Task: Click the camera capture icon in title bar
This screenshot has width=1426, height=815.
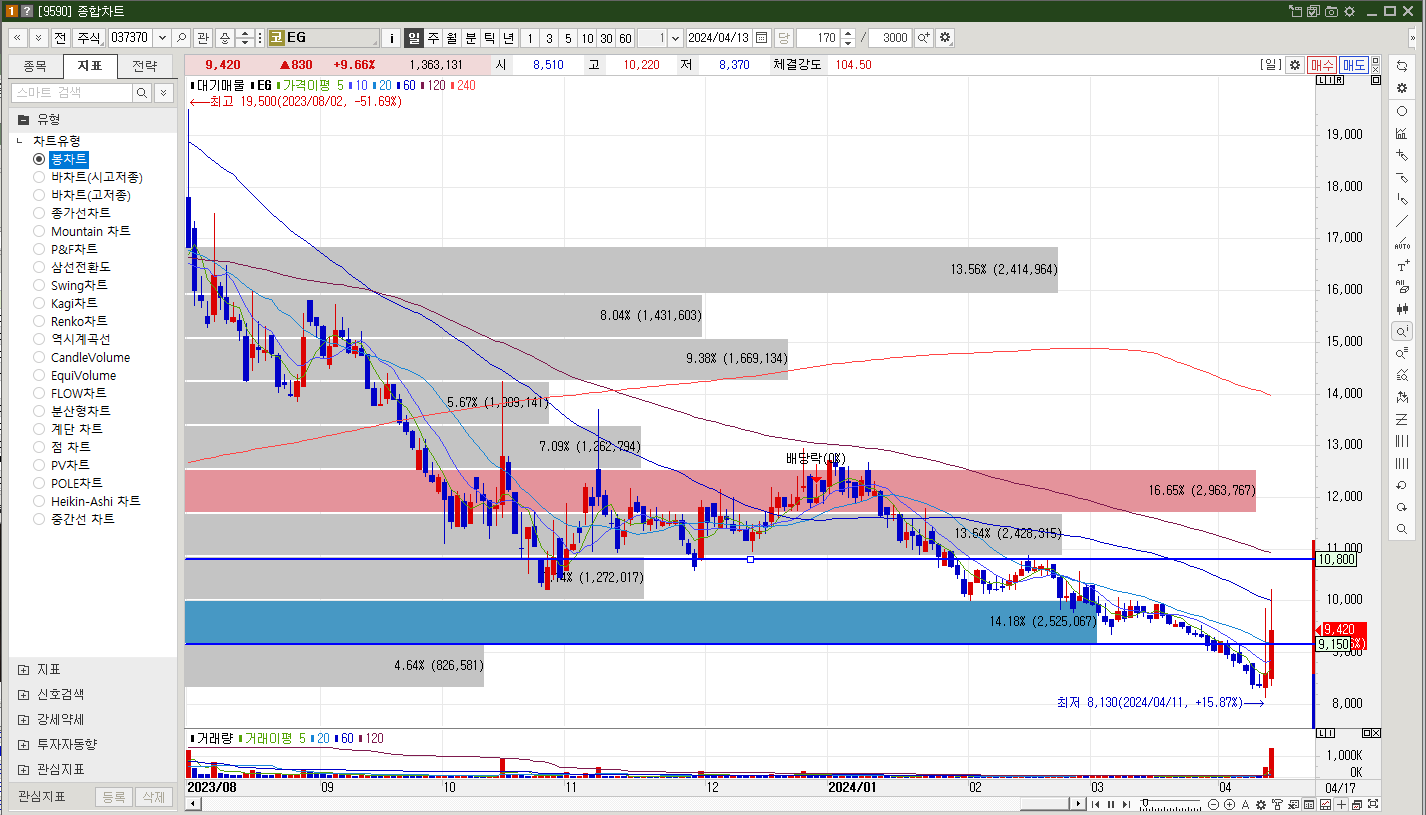Action: tap(1331, 11)
